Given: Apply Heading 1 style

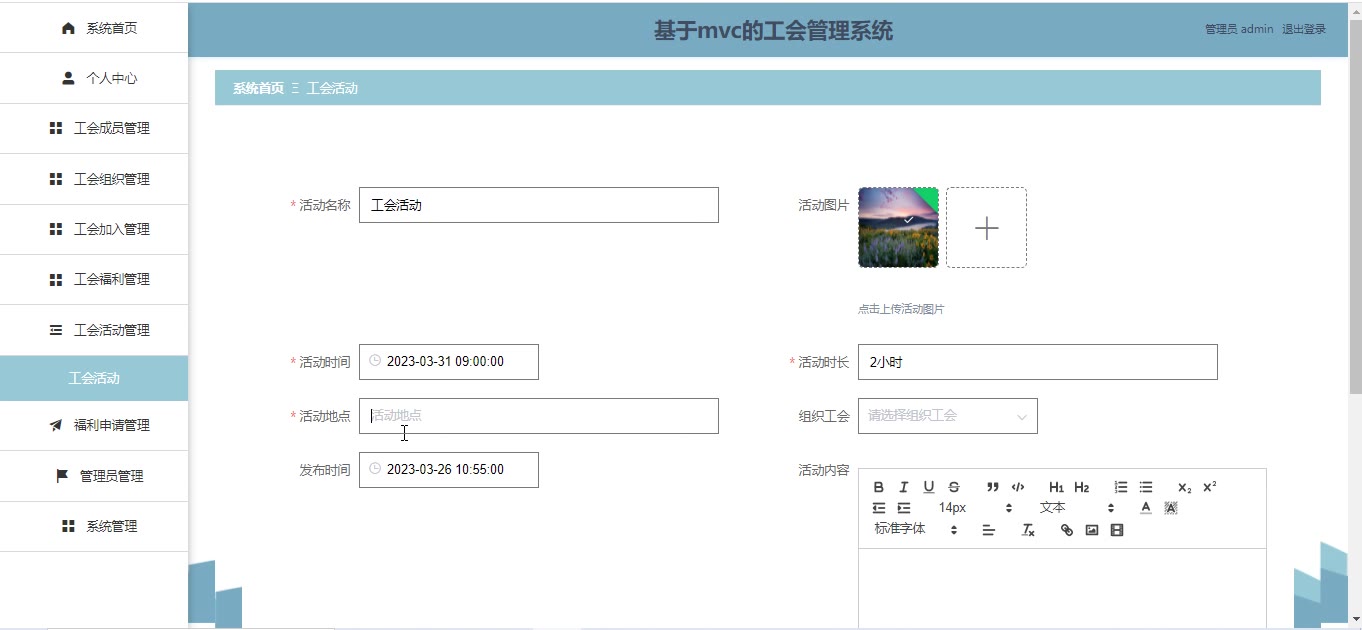Looking at the screenshot, I should pyautogui.click(x=1056, y=487).
